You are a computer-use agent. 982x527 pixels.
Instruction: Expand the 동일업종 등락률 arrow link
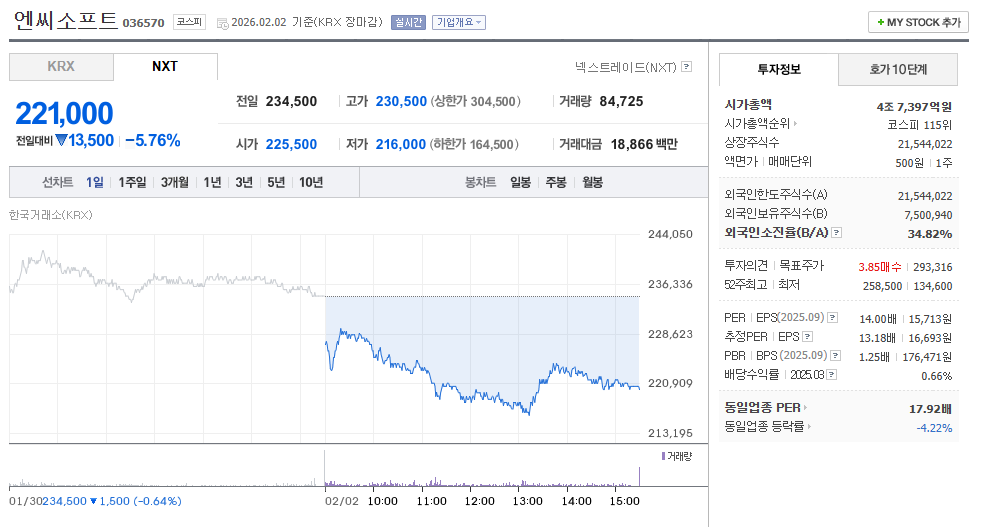pyautogui.click(x=809, y=427)
